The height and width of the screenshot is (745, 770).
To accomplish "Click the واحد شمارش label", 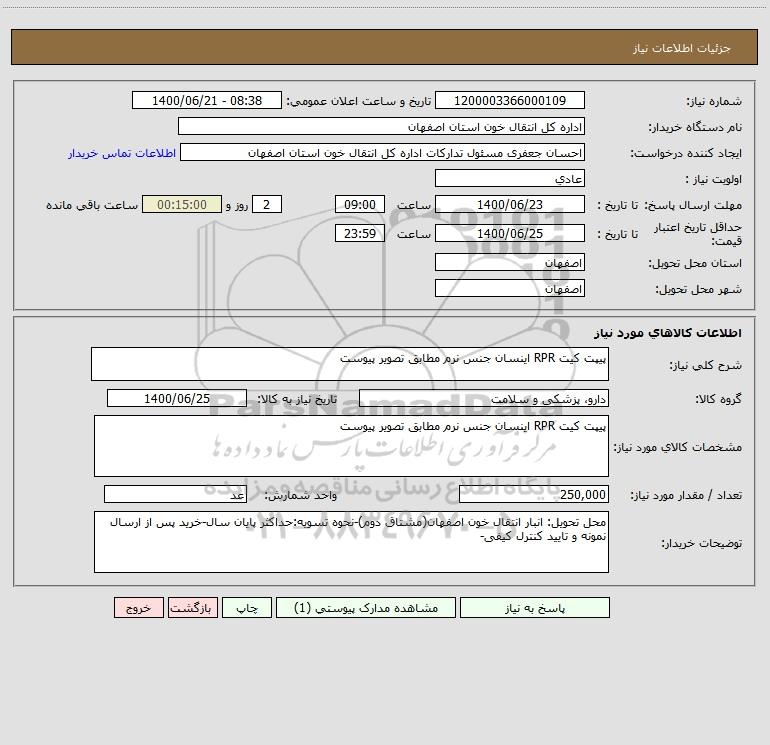I will (301, 496).
